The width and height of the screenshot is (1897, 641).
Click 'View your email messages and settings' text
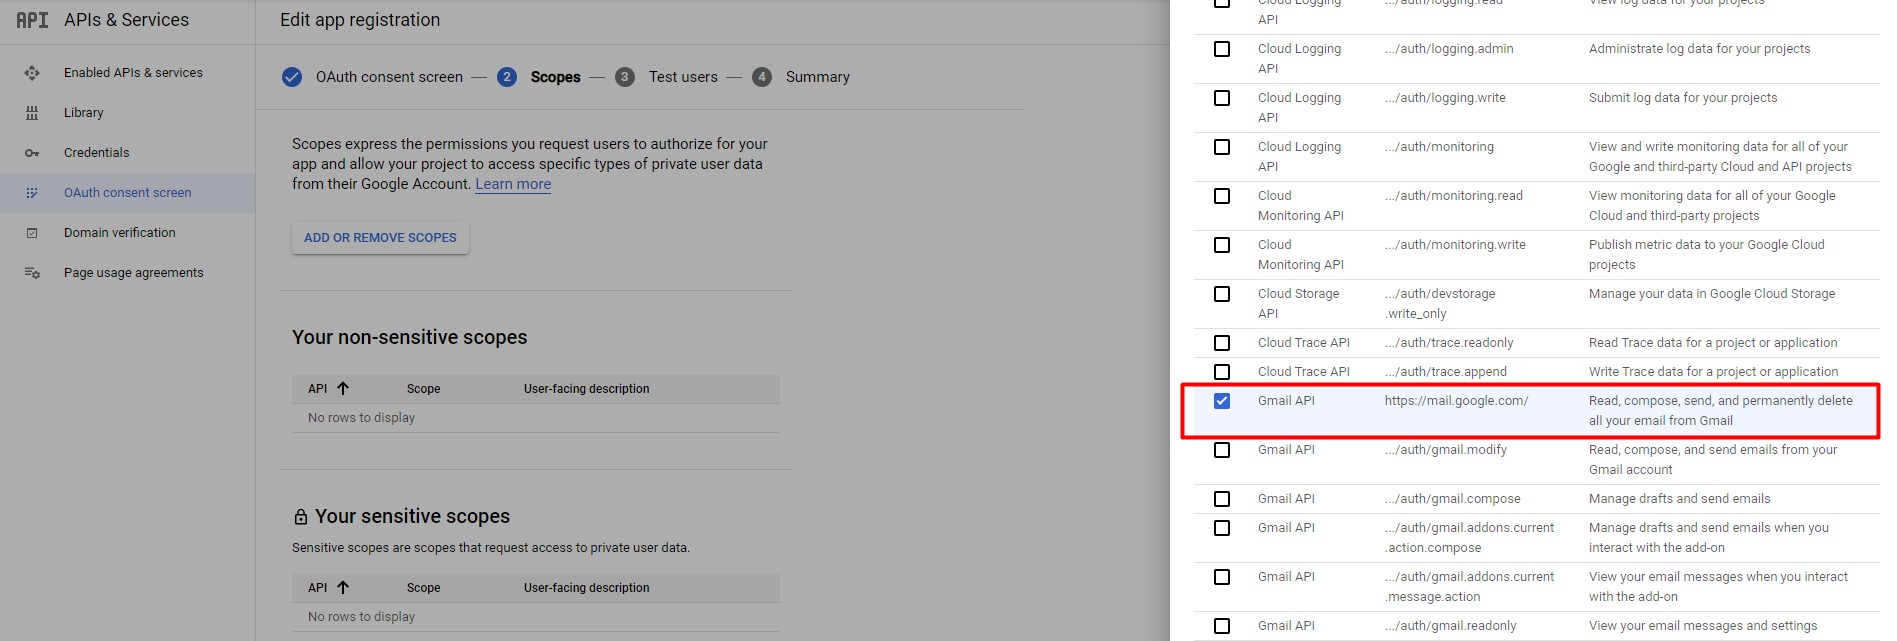(1703, 626)
